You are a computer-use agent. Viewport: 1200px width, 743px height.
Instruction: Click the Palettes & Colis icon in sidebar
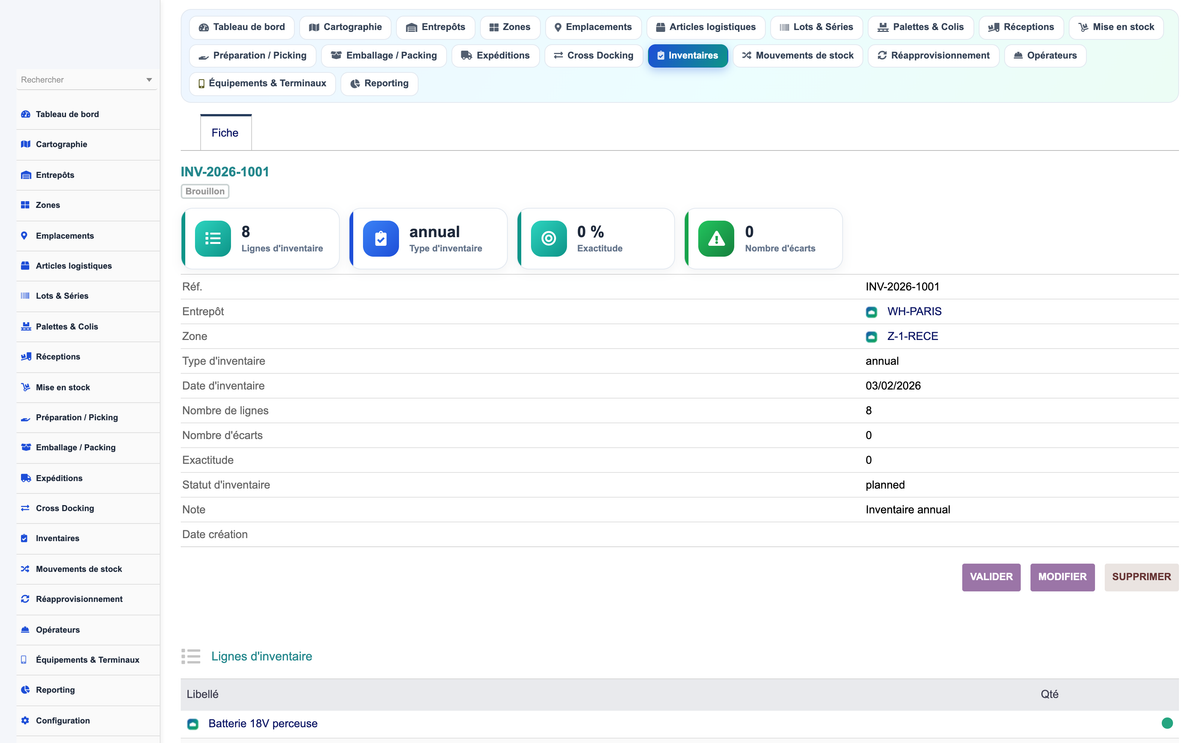26,327
